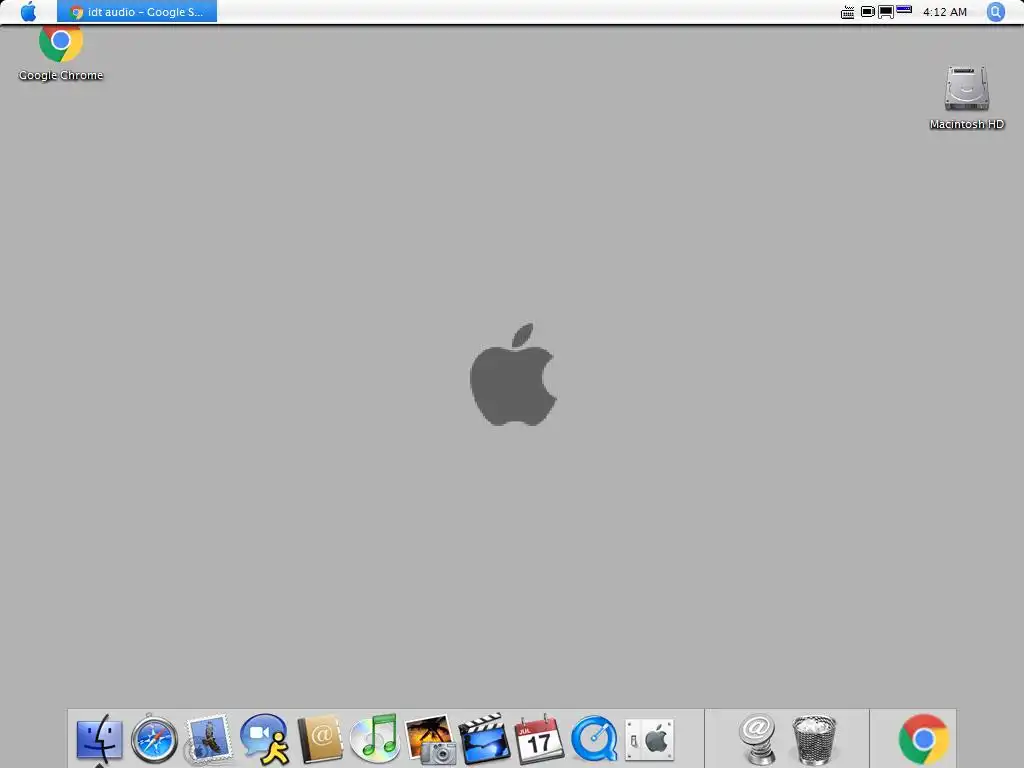1024x768 pixels.
Task: Open Mail stamp icon in the dock
Action: 208,740
